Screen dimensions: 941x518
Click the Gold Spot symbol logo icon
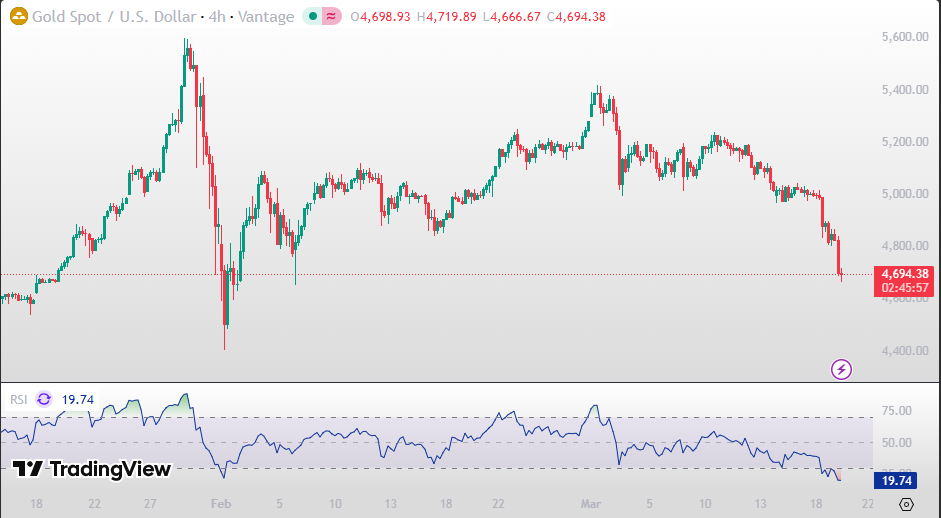17,17
